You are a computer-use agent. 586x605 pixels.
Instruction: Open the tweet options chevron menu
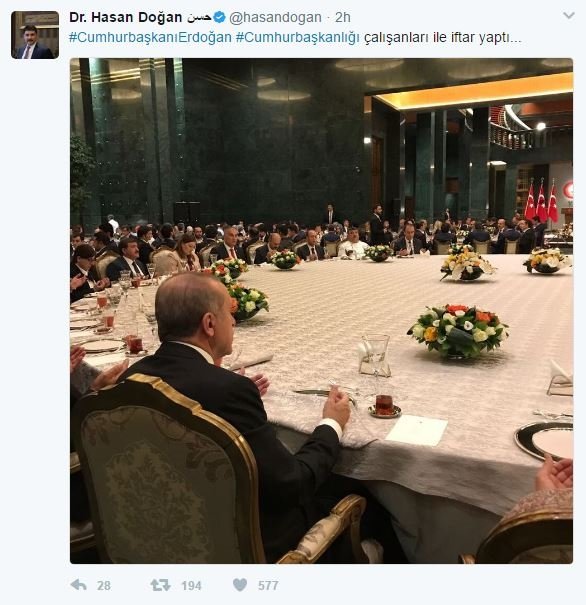tap(569, 16)
